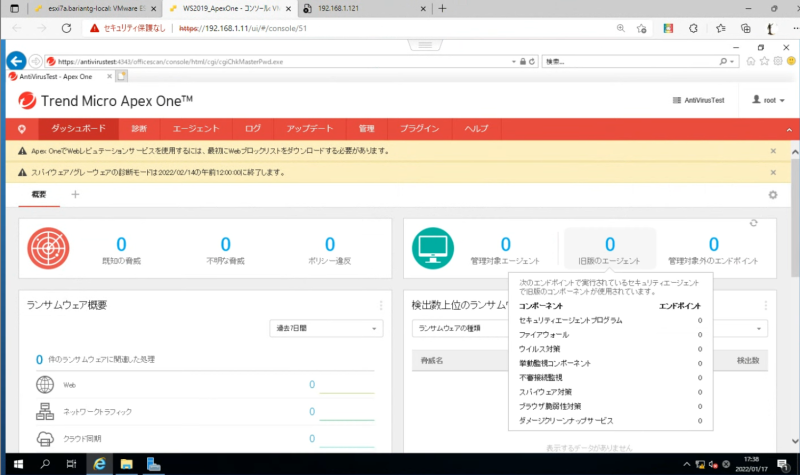Open Internet Explorer from the taskbar
This screenshot has width=800, height=475.
click(99, 464)
